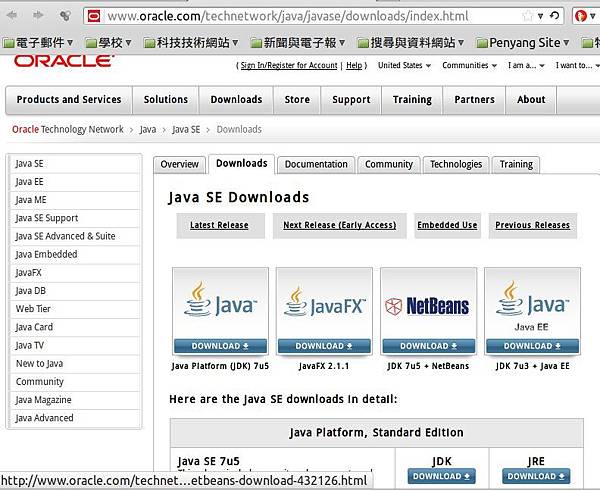Click Next Release (Early Access) link
This screenshot has height=491, width=600.
coord(339,225)
